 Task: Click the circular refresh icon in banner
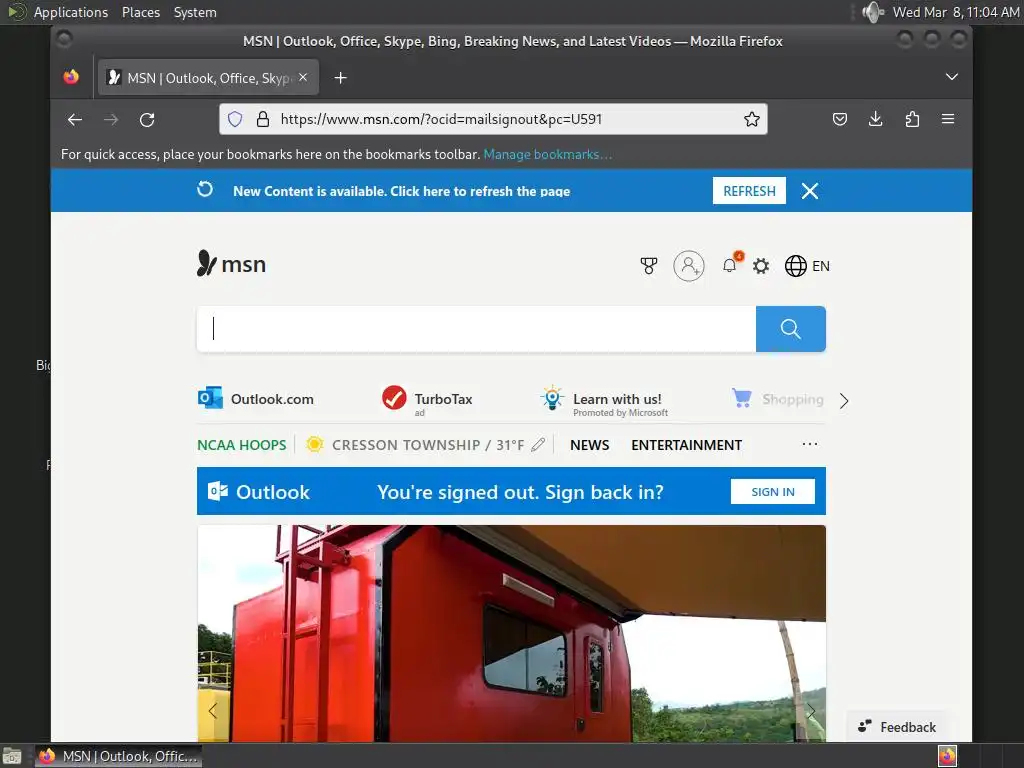205,189
